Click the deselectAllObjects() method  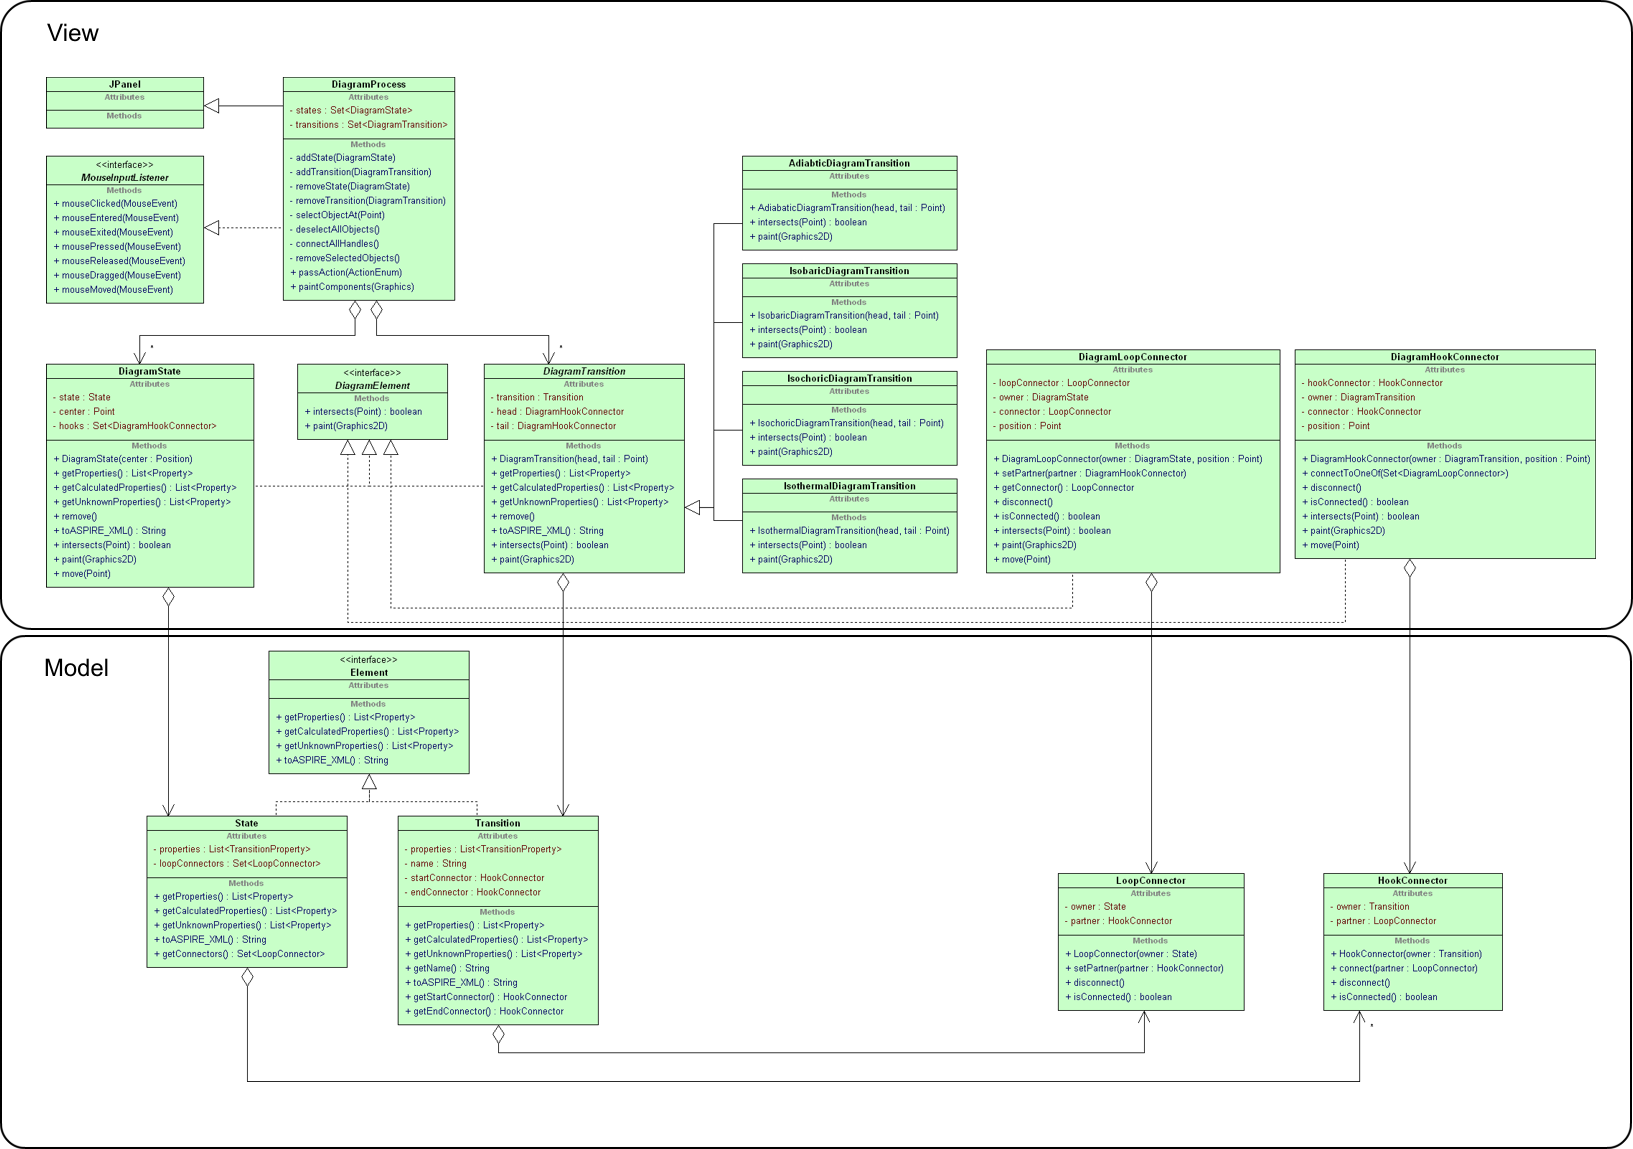(x=334, y=229)
